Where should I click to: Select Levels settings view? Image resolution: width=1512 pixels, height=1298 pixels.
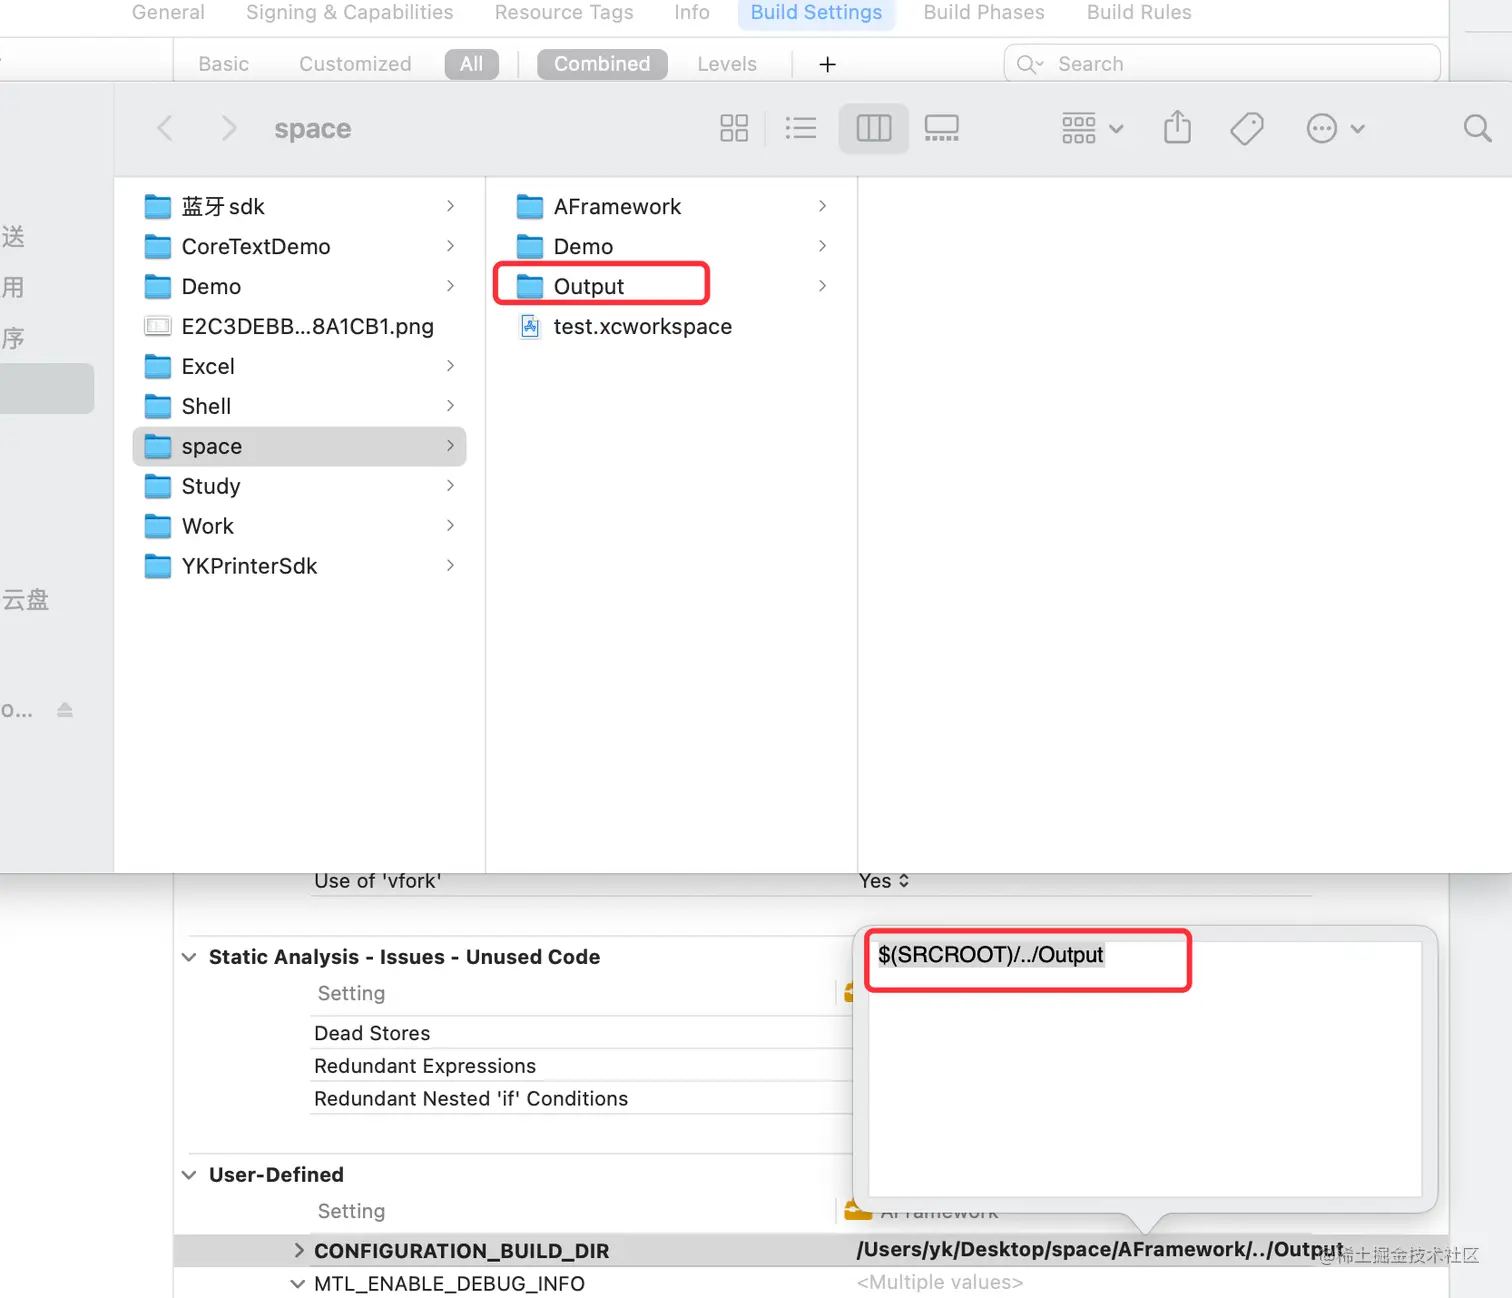(x=727, y=64)
